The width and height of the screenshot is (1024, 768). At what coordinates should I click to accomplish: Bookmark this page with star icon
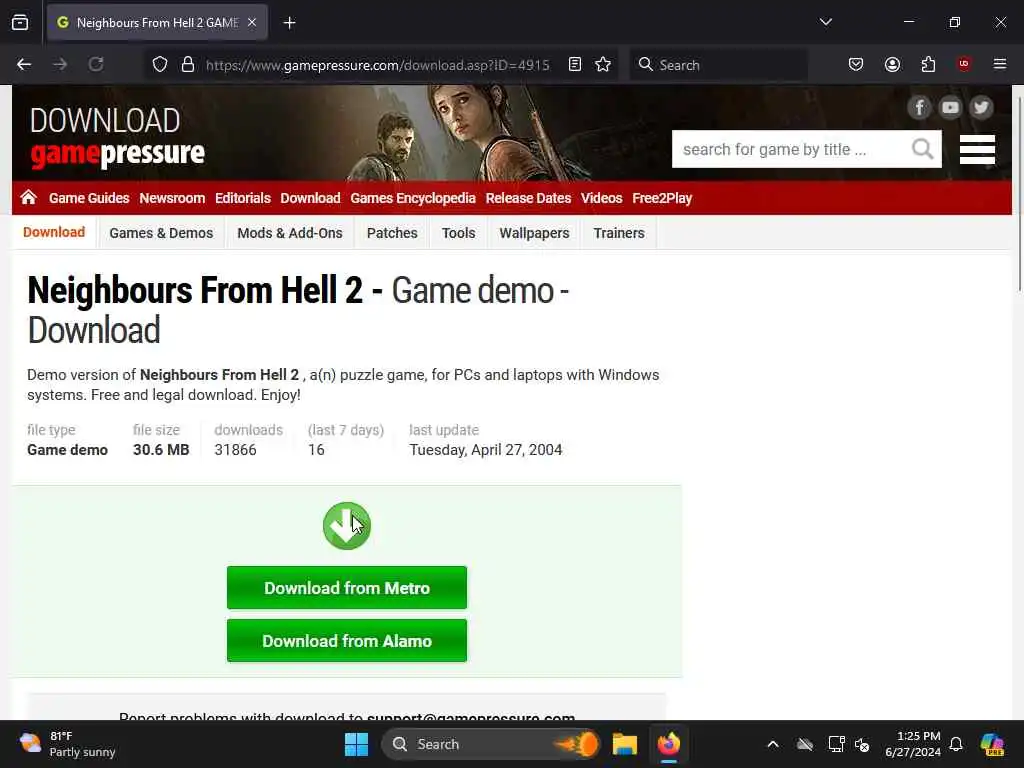pos(603,64)
